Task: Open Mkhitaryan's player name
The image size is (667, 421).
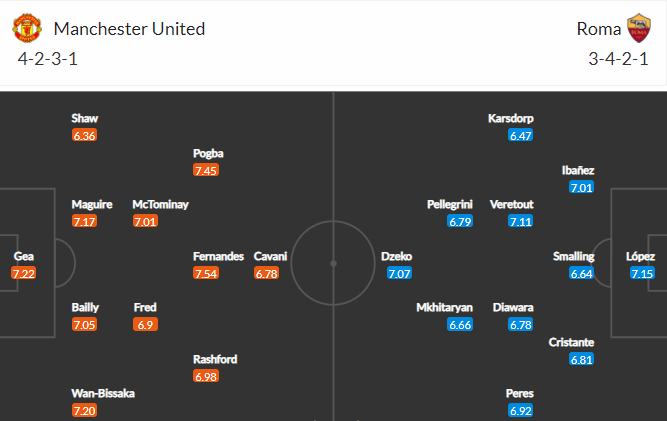Action: tap(445, 307)
